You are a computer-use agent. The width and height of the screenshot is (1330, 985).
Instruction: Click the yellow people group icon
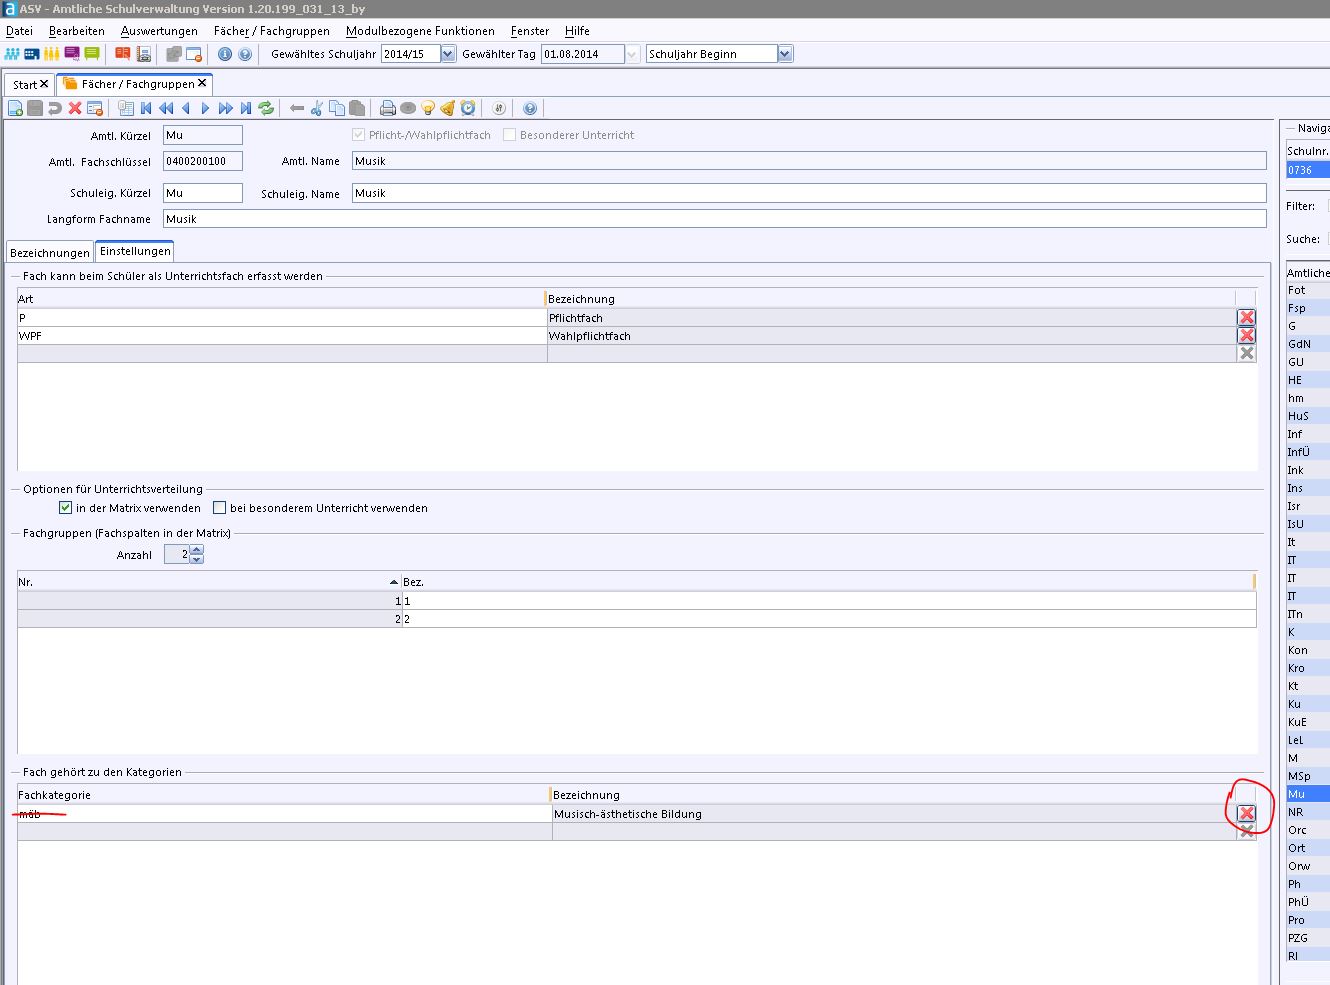(x=52, y=54)
